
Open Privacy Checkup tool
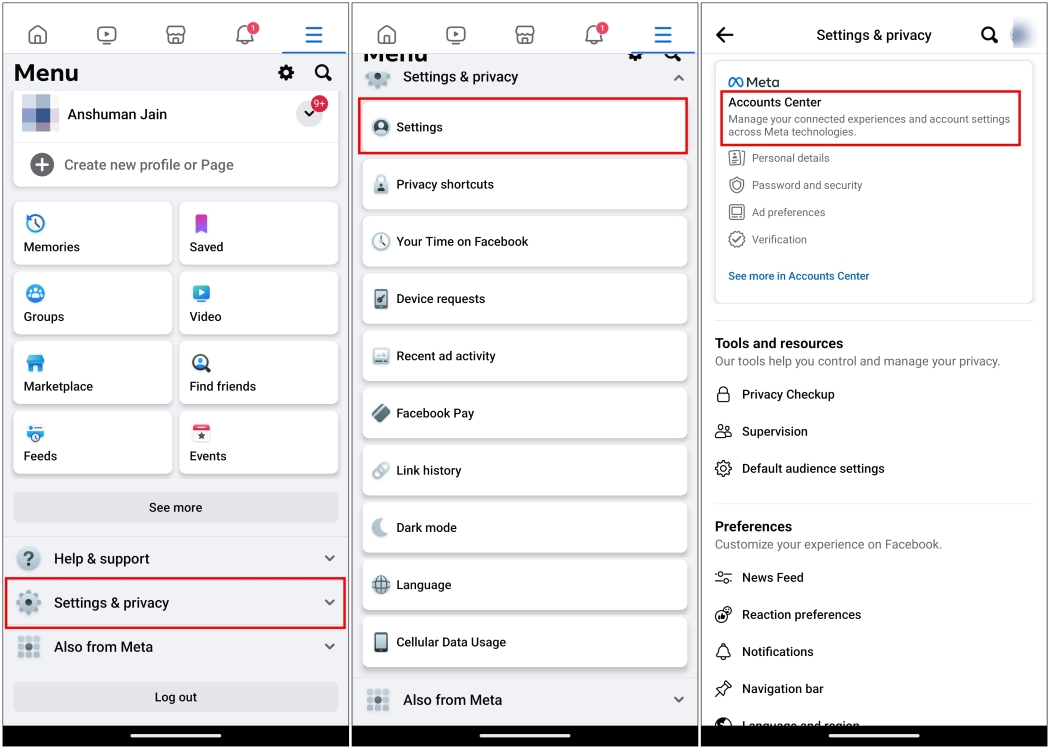pos(787,394)
